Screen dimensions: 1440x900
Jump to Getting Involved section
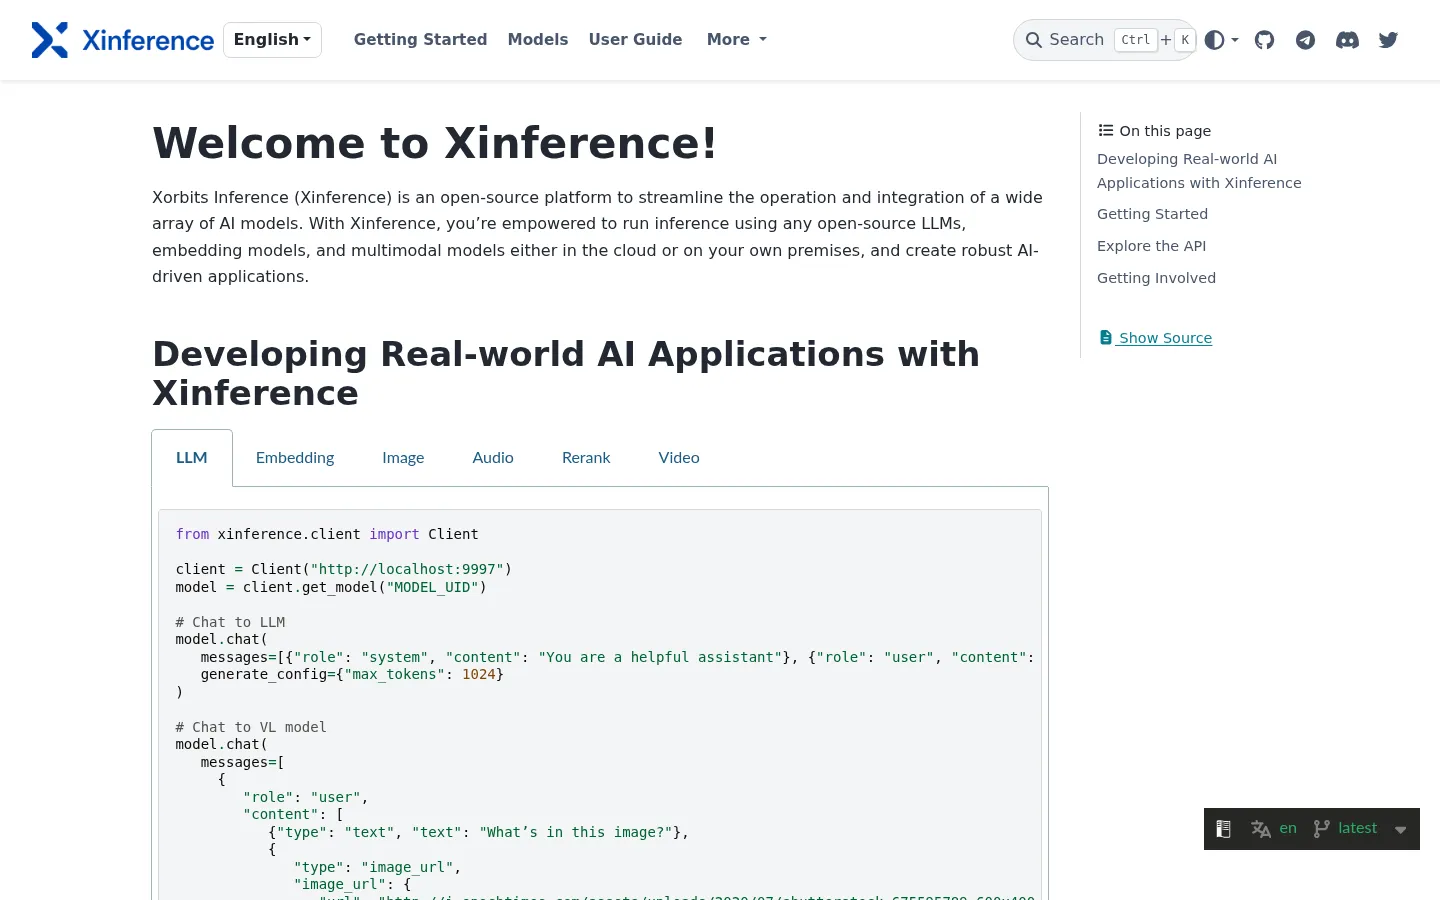[1156, 278]
